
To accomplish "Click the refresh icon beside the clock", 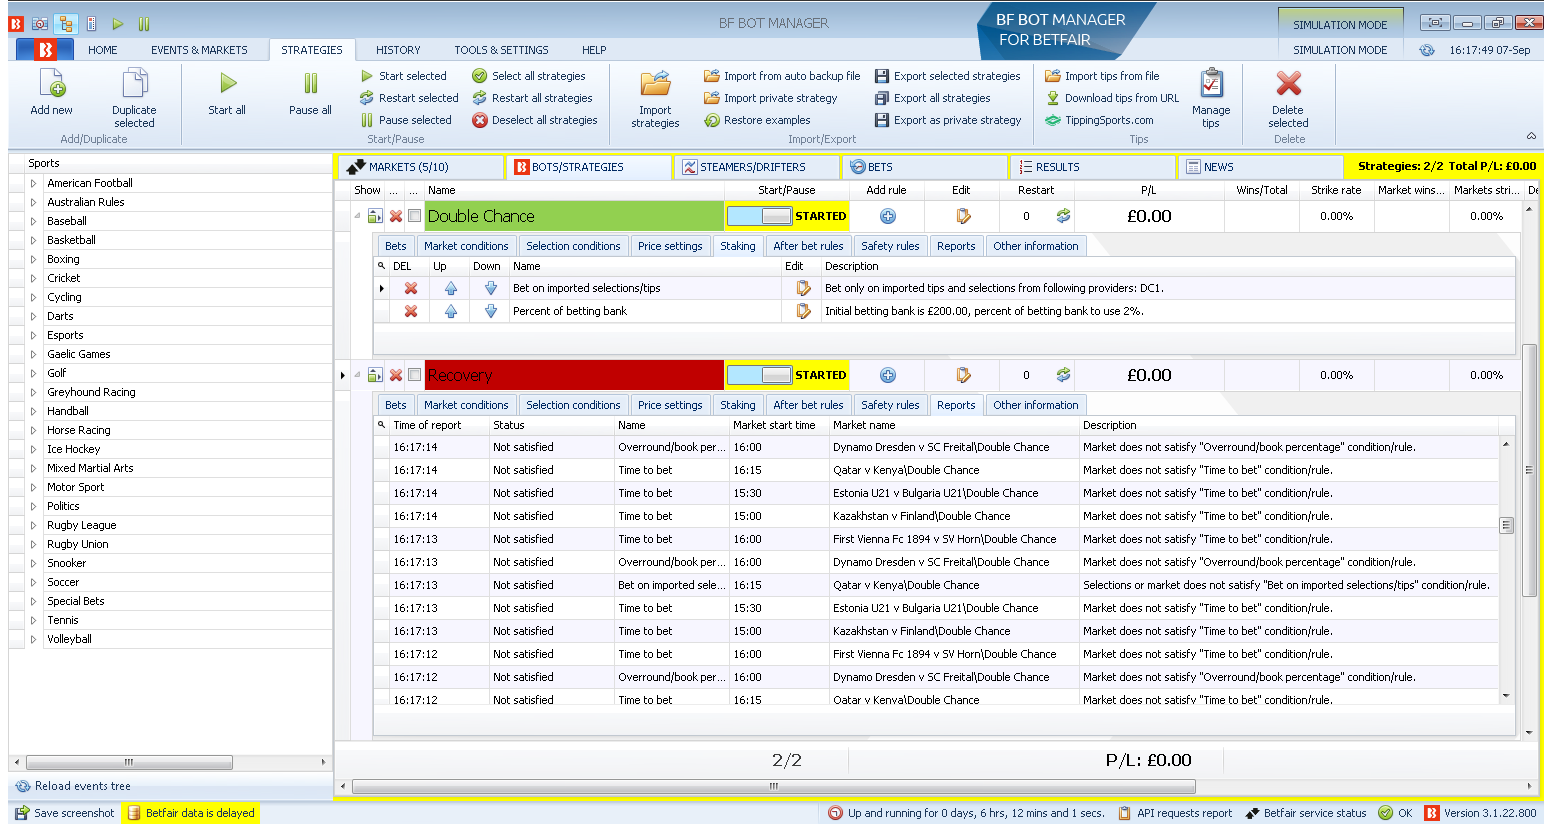I will [x=1427, y=50].
